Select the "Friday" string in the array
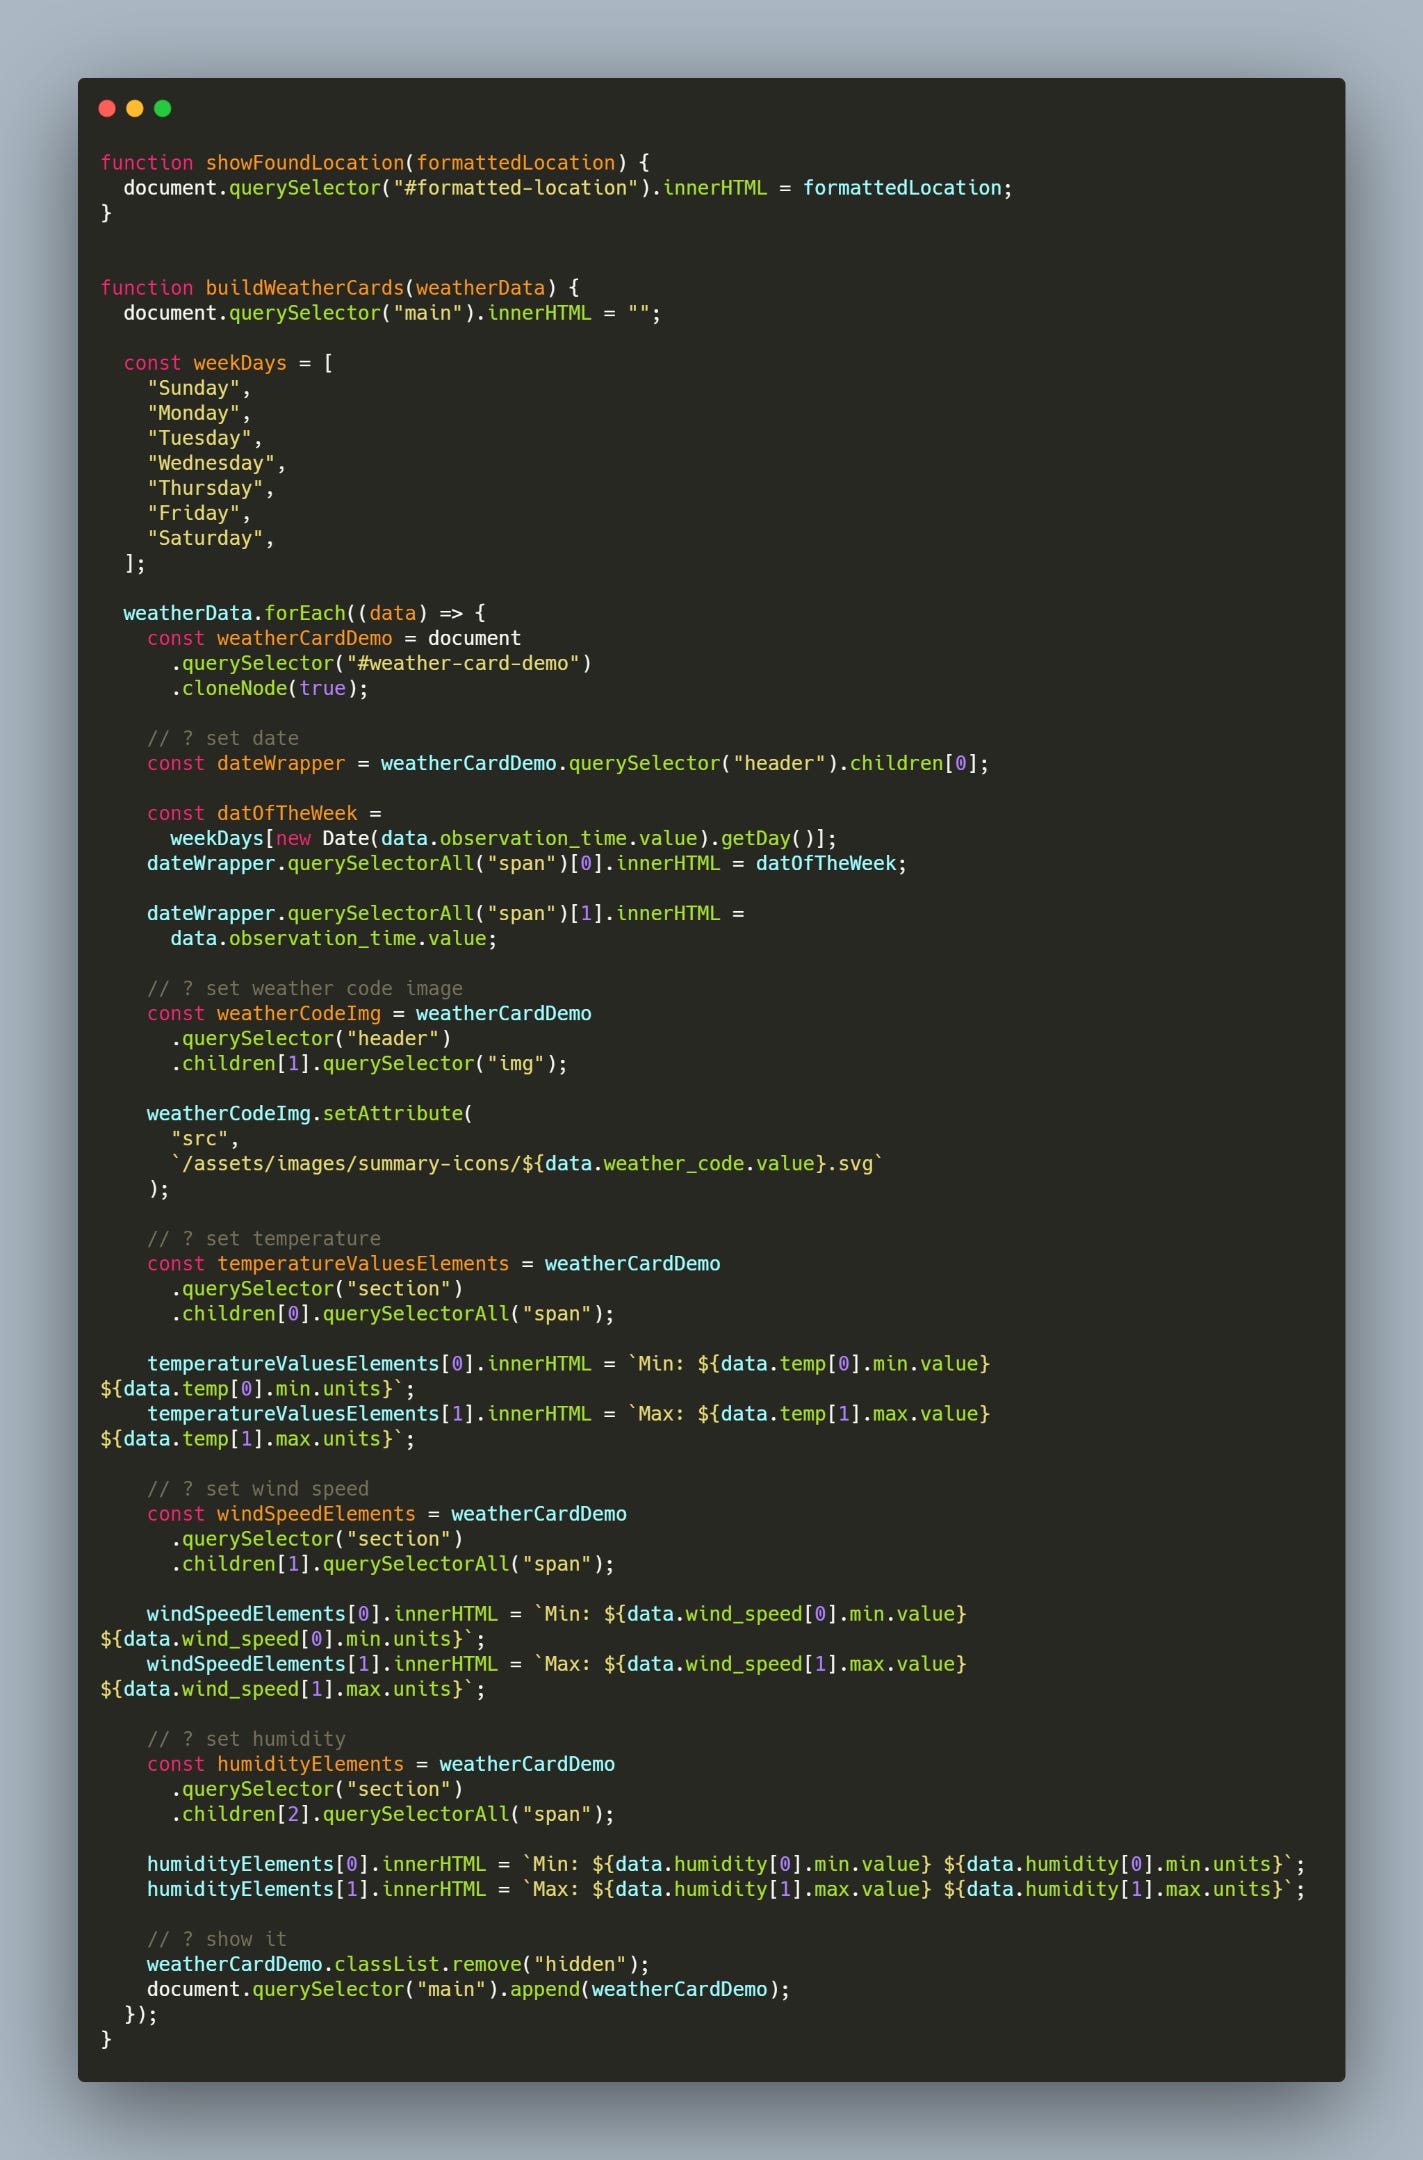Image resolution: width=1423 pixels, height=2160 pixels. point(194,513)
